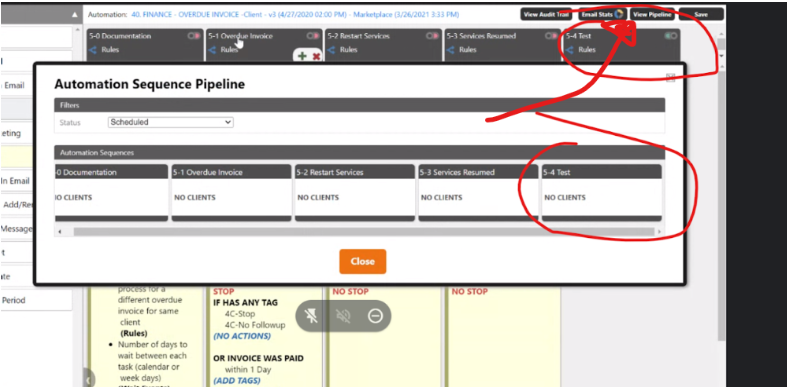This screenshot has width=787, height=390.
Task: Click NO CLIENTS text under 5-1 Overdue Invoice
Action: coord(195,198)
